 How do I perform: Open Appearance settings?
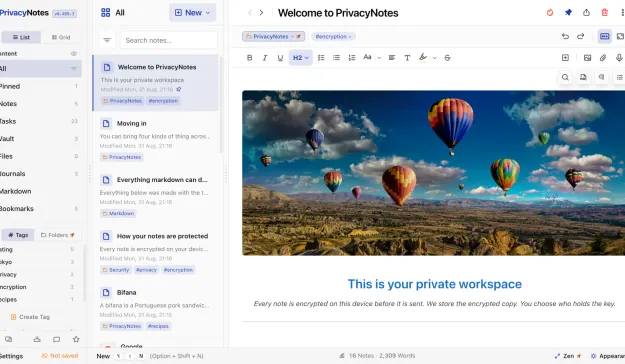coord(607,356)
